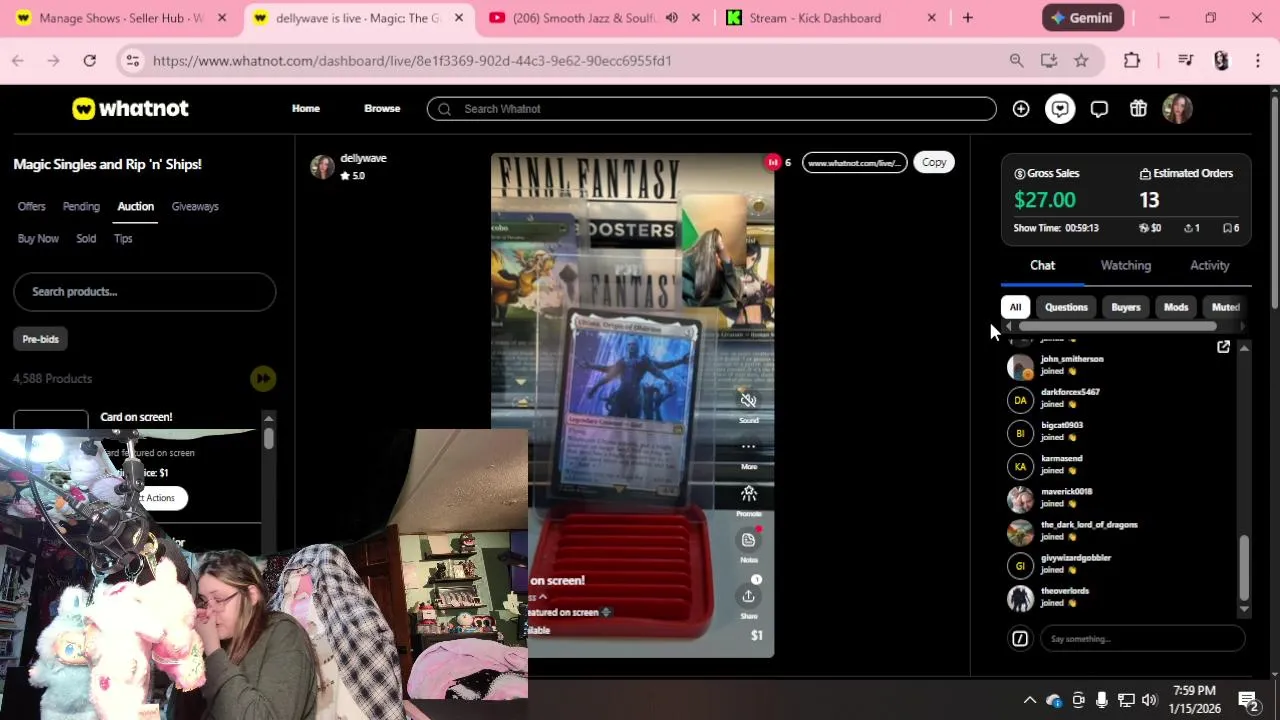This screenshot has height=720, width=1280.
Task: Click the Promote icon on the stream
Action: pos(748,493)
